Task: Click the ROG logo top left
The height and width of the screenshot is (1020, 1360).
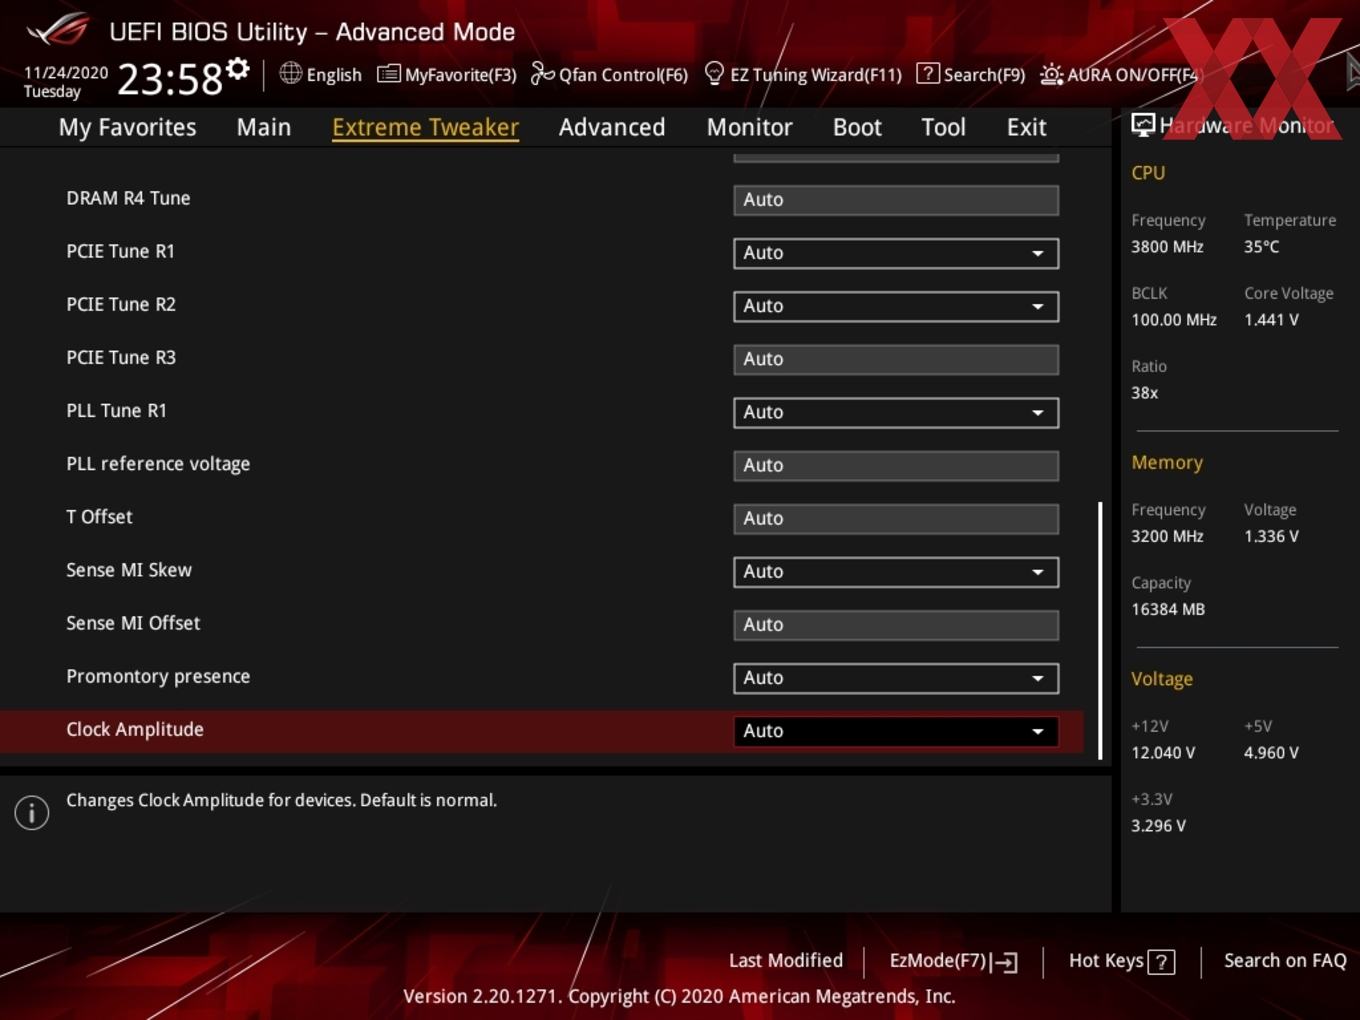Action: tap(58, 30)
